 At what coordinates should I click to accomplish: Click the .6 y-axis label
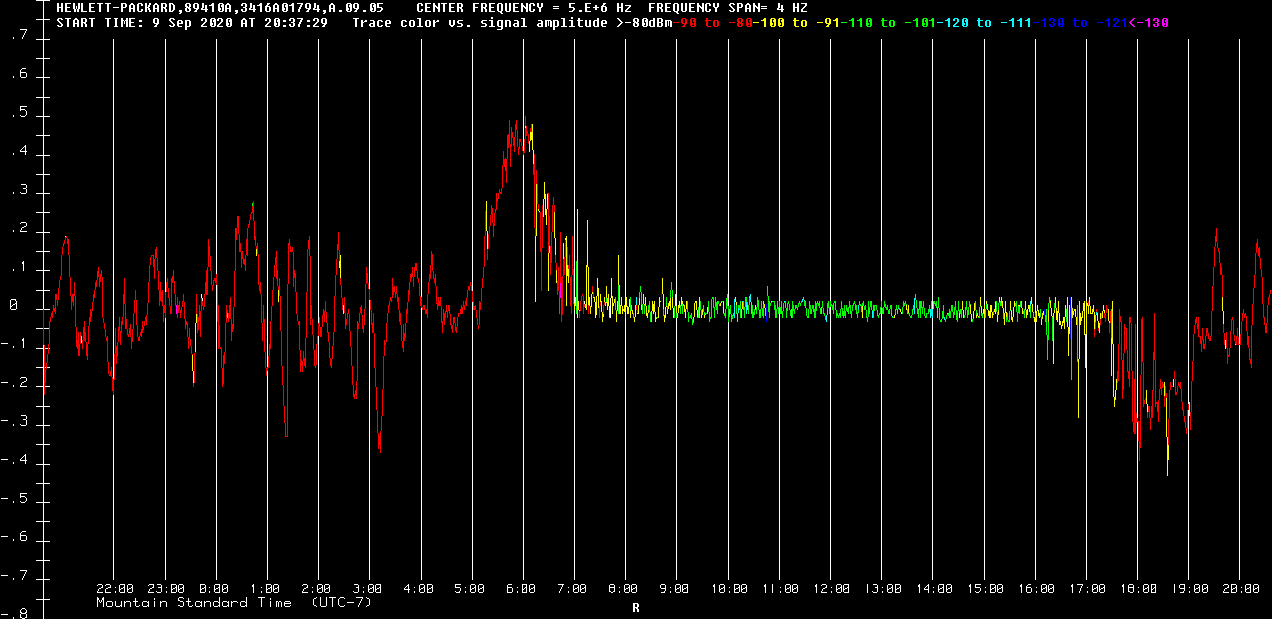click(19, 75)
